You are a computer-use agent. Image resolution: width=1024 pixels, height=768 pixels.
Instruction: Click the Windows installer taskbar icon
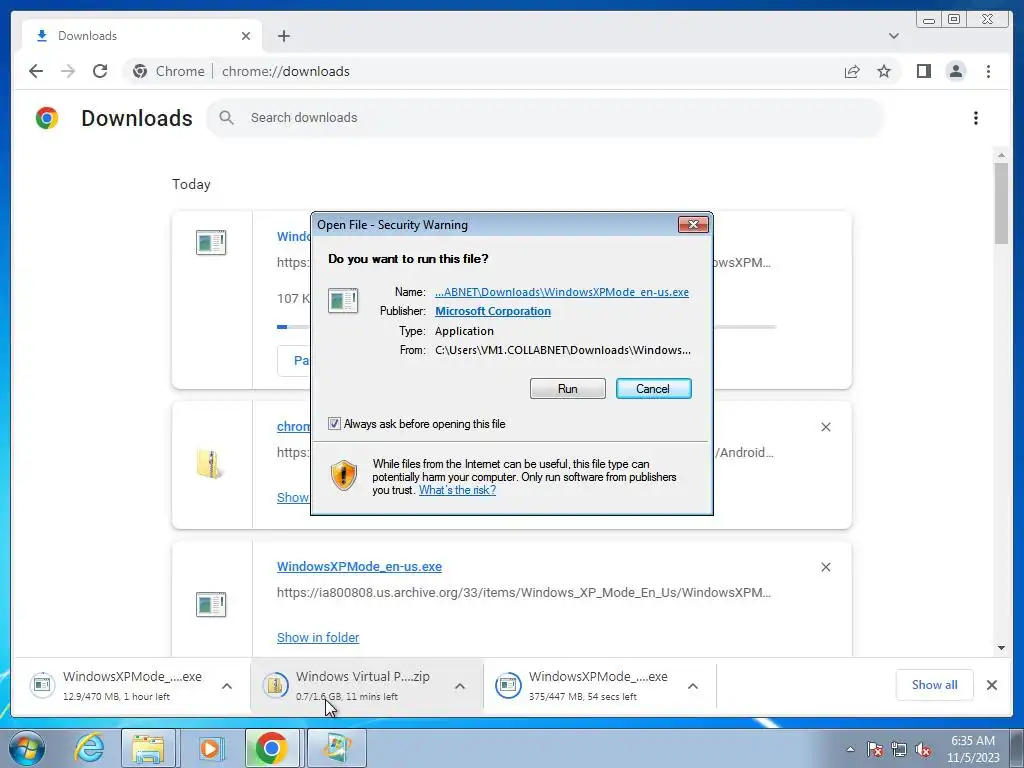click(336, 748)
